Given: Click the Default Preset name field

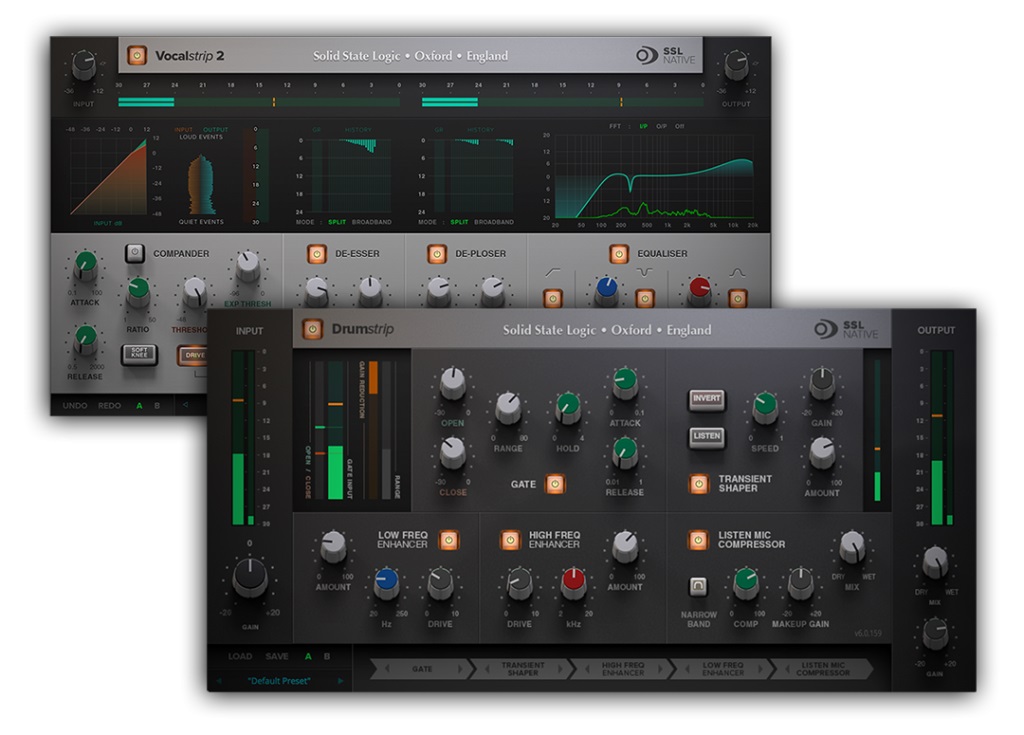Looking at the screenshot, I should pos(279,681).
